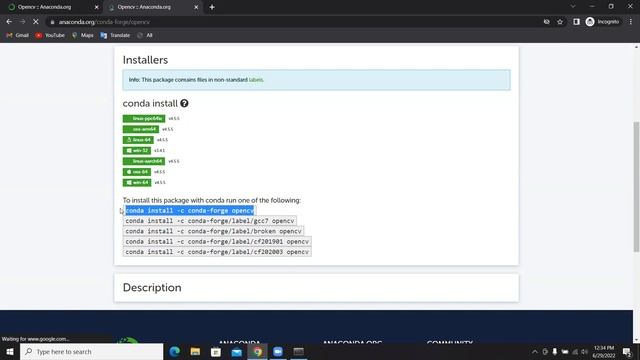Close the first Opencv Anaconda.org tab
This screenshot has width=640, height=360.
click(97, 7)
